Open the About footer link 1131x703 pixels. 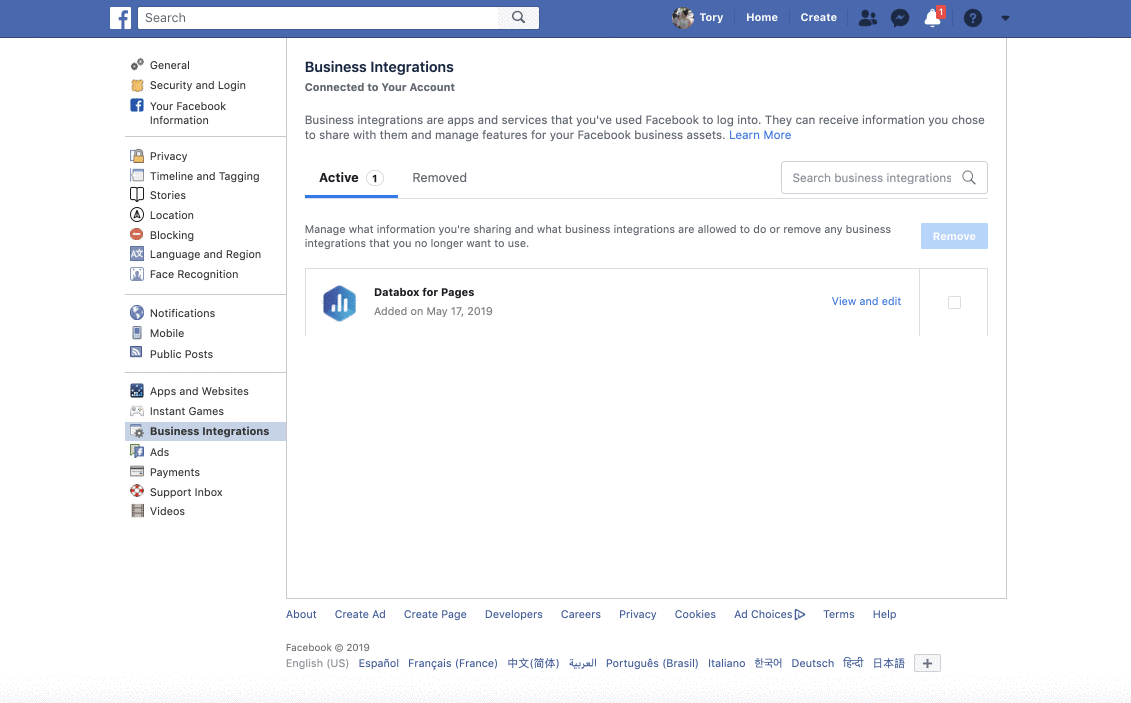coord(301,614)
